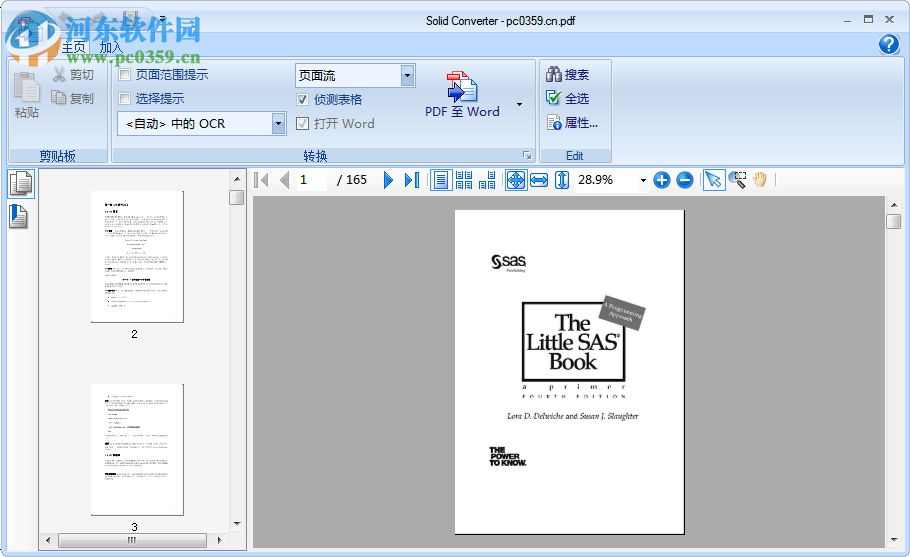Click the current page number field
Image resolution: width=910 pixels, height=557 pixels.
pyautogui.click(x=312, y=180)
